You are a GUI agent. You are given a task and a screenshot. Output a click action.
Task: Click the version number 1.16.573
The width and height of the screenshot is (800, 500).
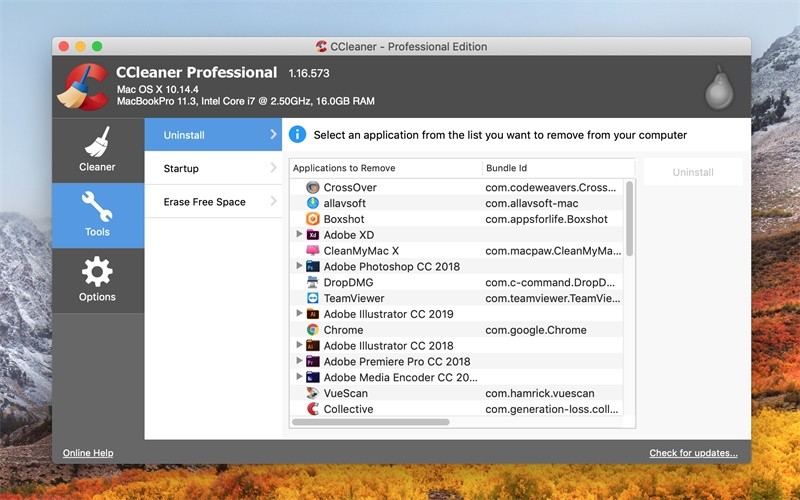(309, 73)
